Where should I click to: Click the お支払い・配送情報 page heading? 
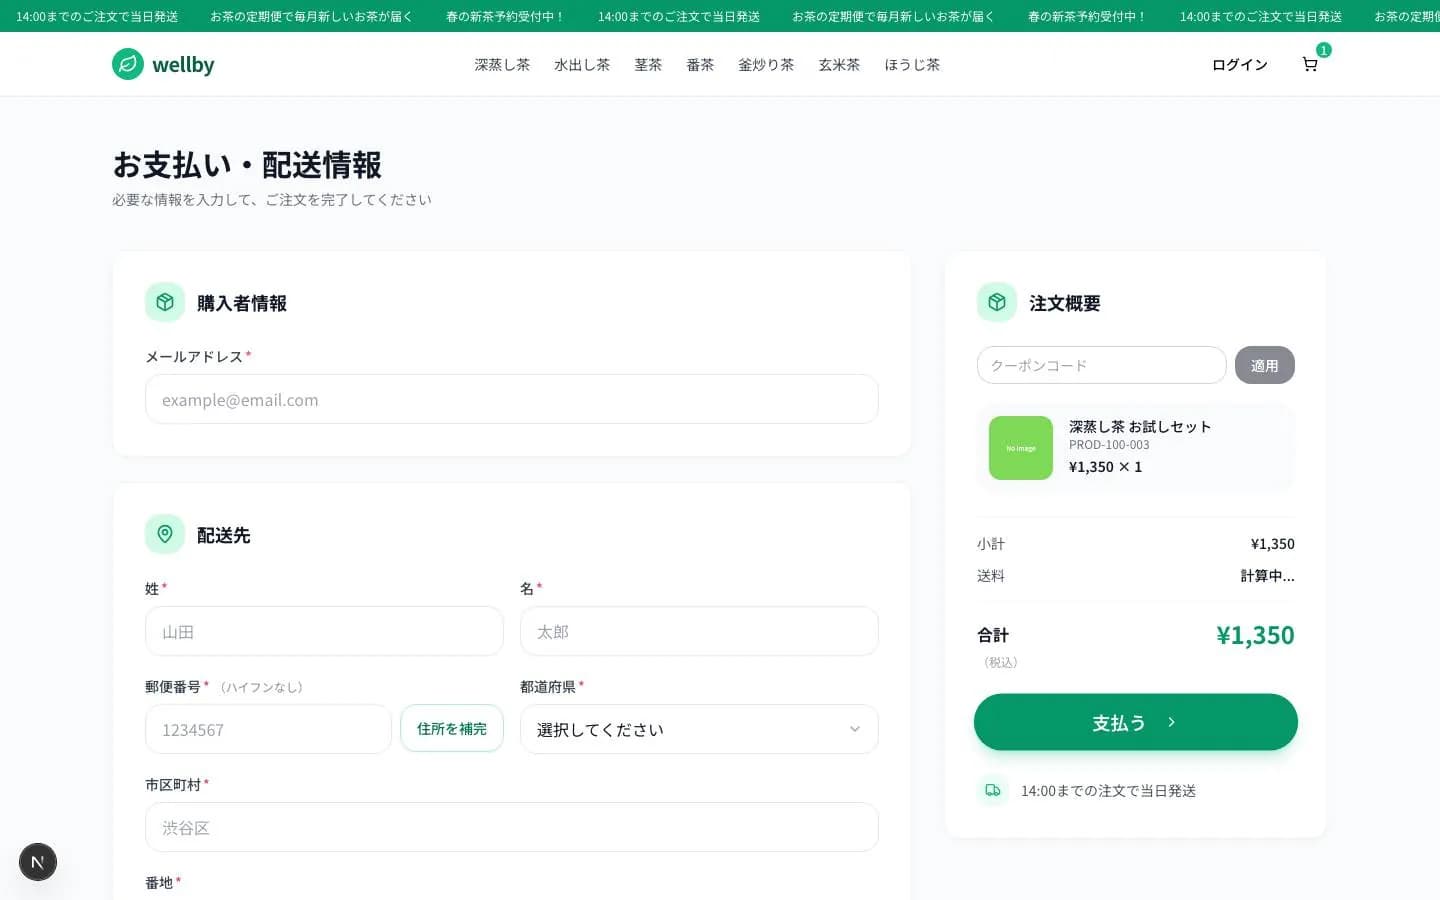click(x=247, y=164)
